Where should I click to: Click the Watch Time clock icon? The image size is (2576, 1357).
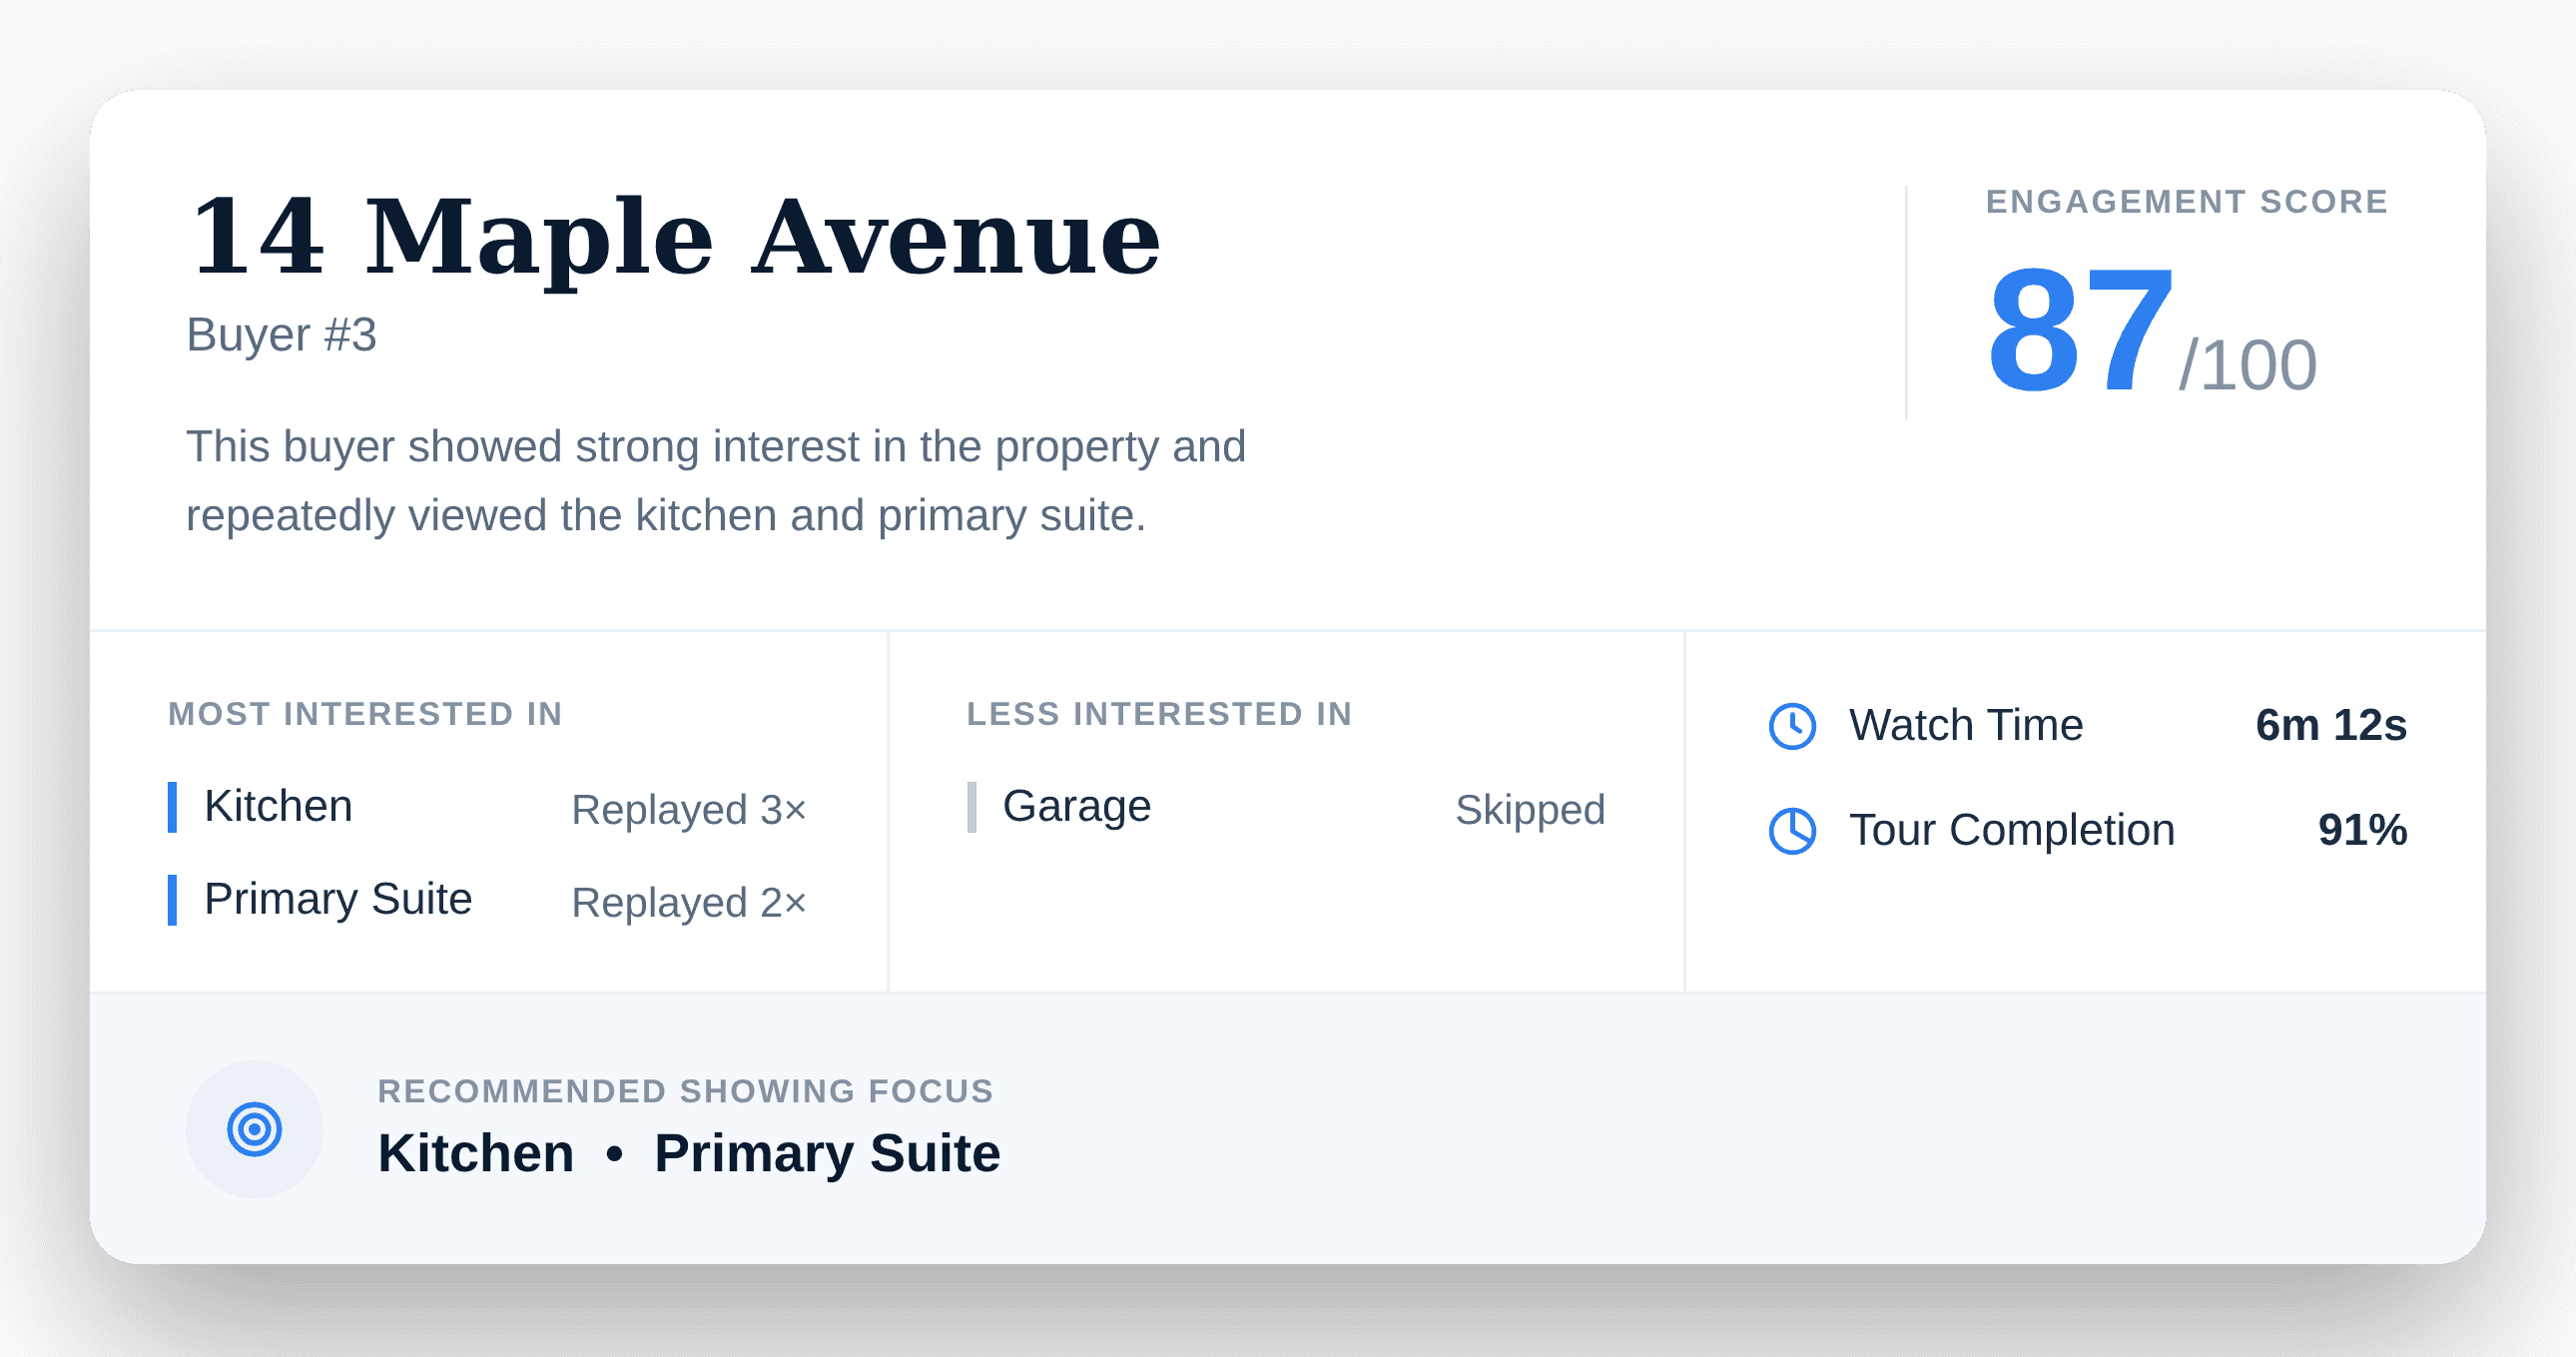(1792, 726)
